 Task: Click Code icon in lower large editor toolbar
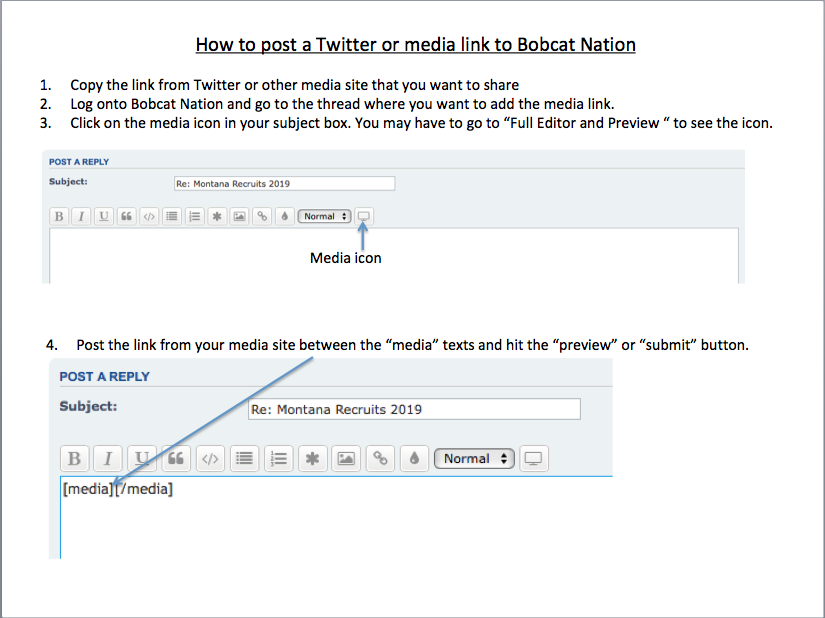coord(210,458)
